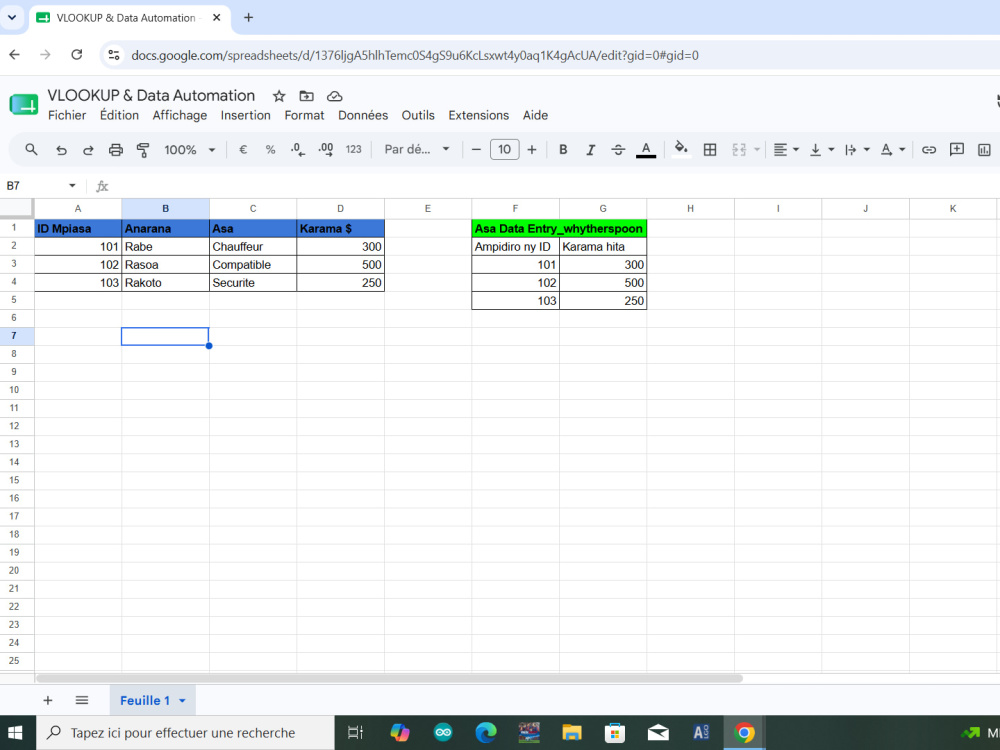The height and width of the screenshot is (750, 1000).
Task: Toggle bold formatting
Action: [563, 150]
